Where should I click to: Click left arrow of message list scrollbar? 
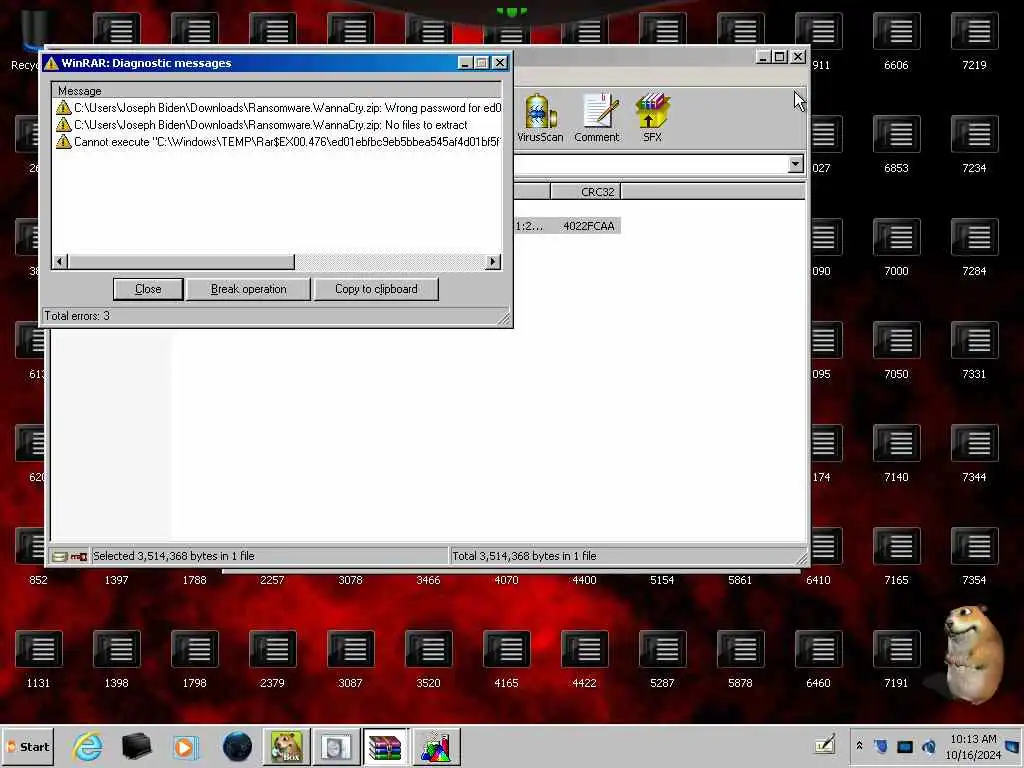59,262
